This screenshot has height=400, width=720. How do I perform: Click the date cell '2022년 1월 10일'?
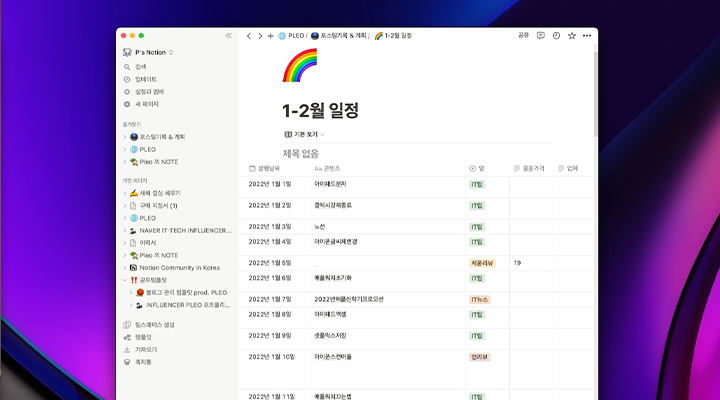pos(272,357)
